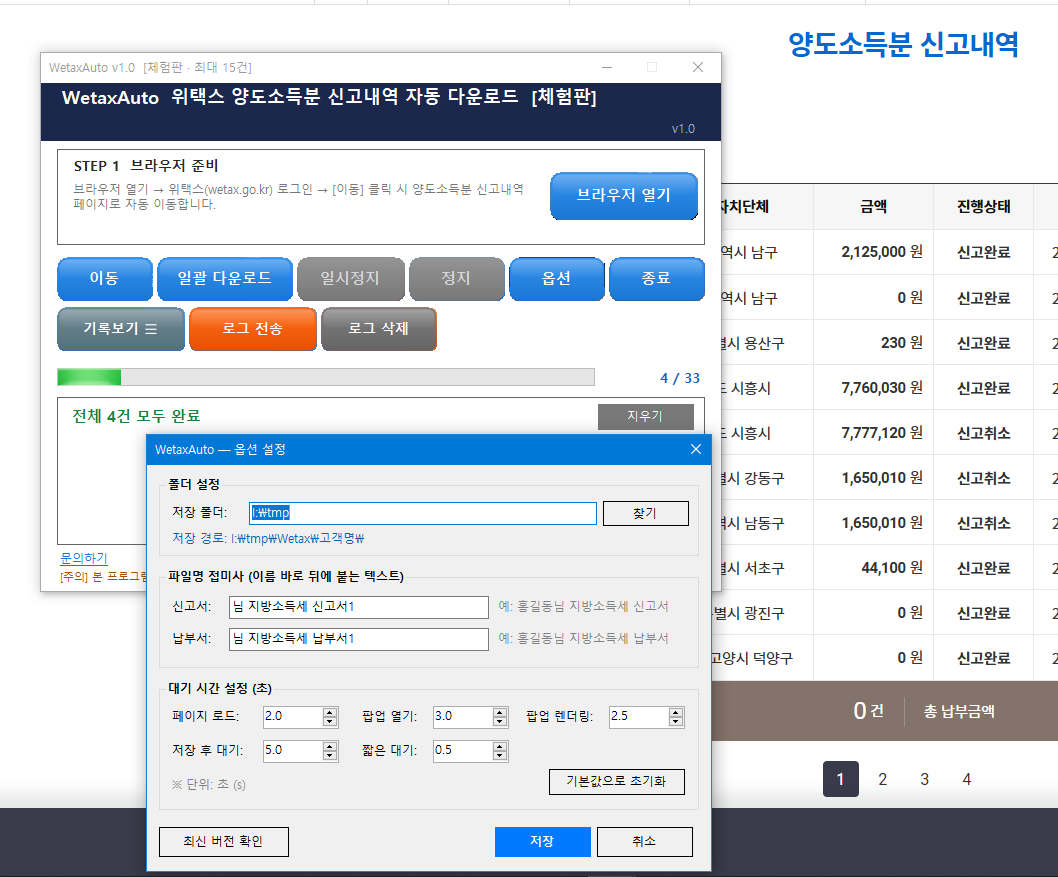This screenshot has height=877, width=1058.
Task: Decrease 페이지 로드 with down arrow
Action: point(330,722)
